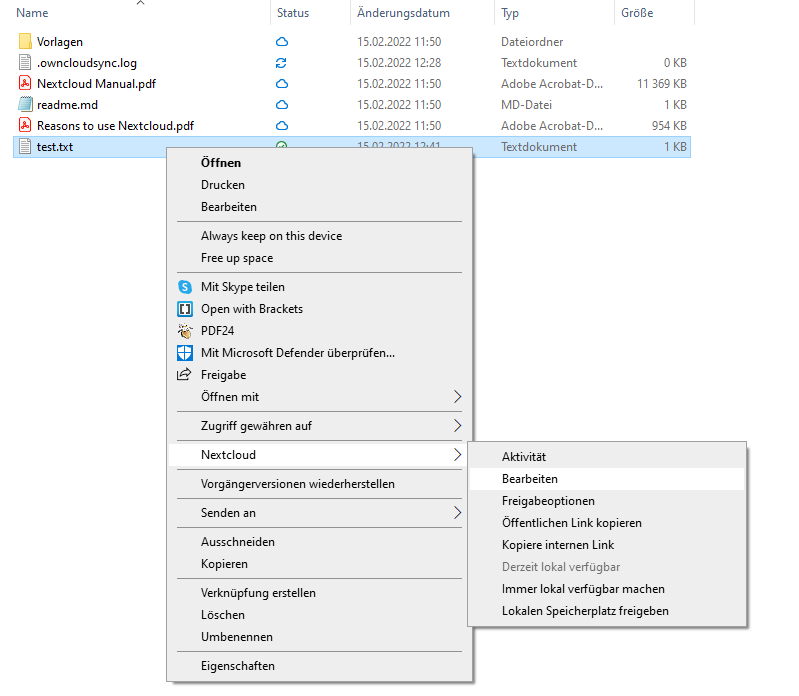The width and height of the screenshot is (799, 696).
Task: Open the Senden an entry
Action: click(319, 513)
